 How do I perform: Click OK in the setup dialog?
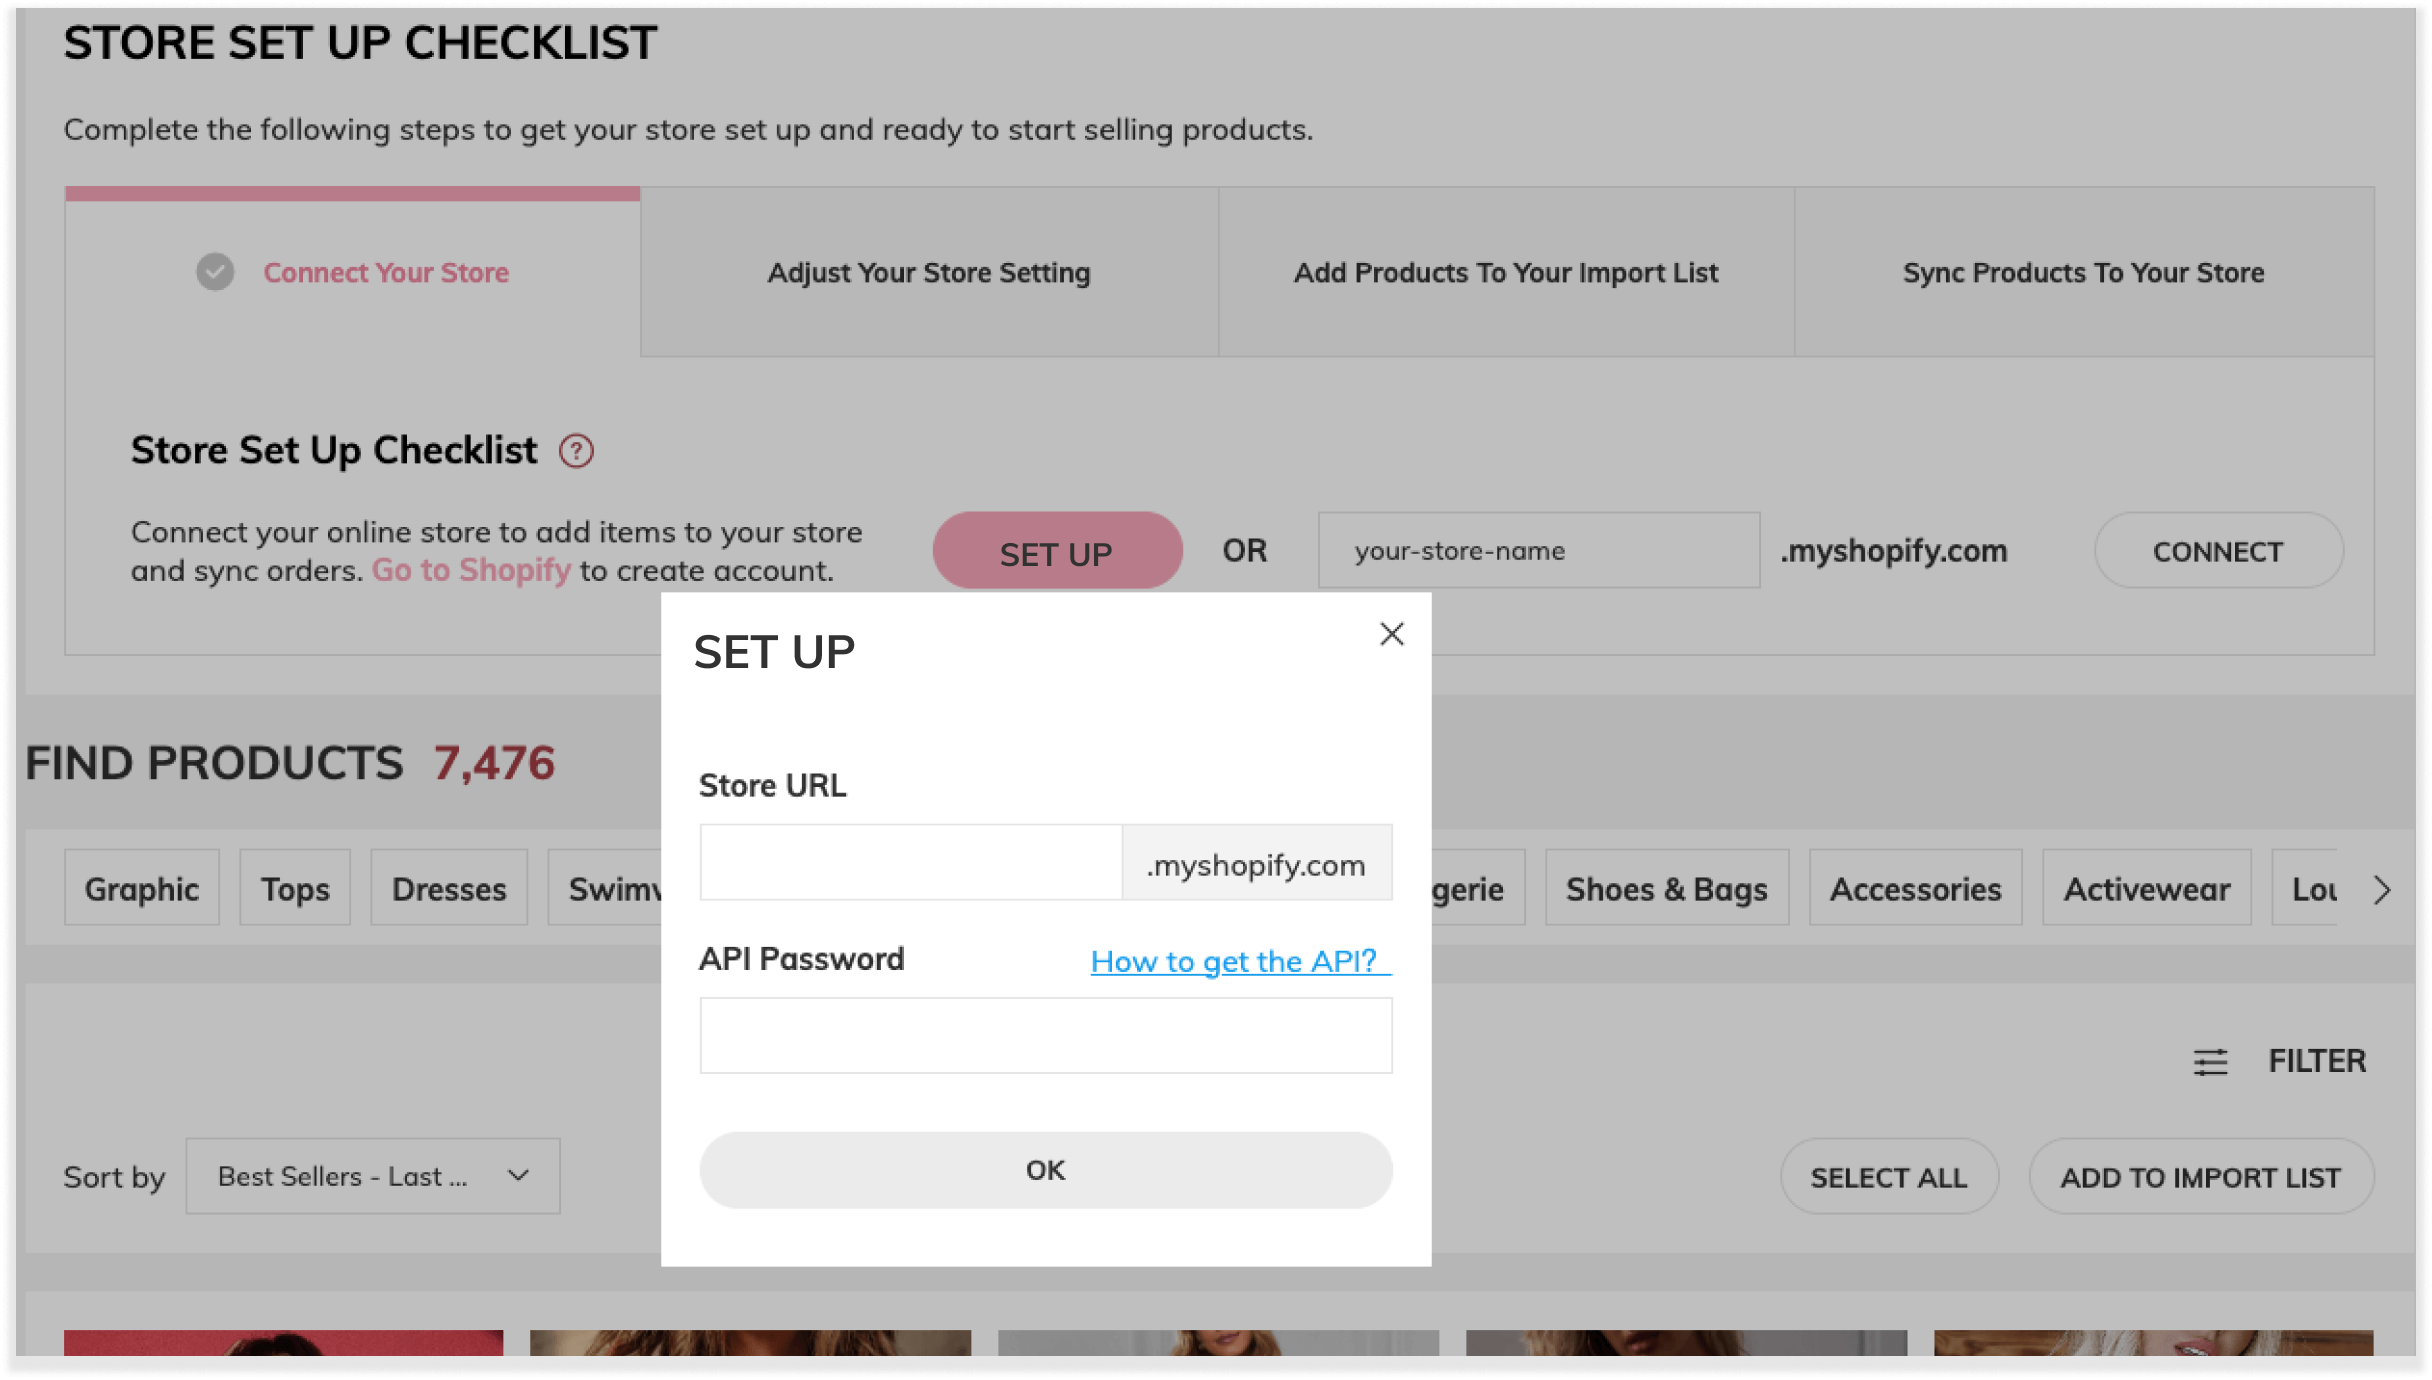[1045, 1170]
